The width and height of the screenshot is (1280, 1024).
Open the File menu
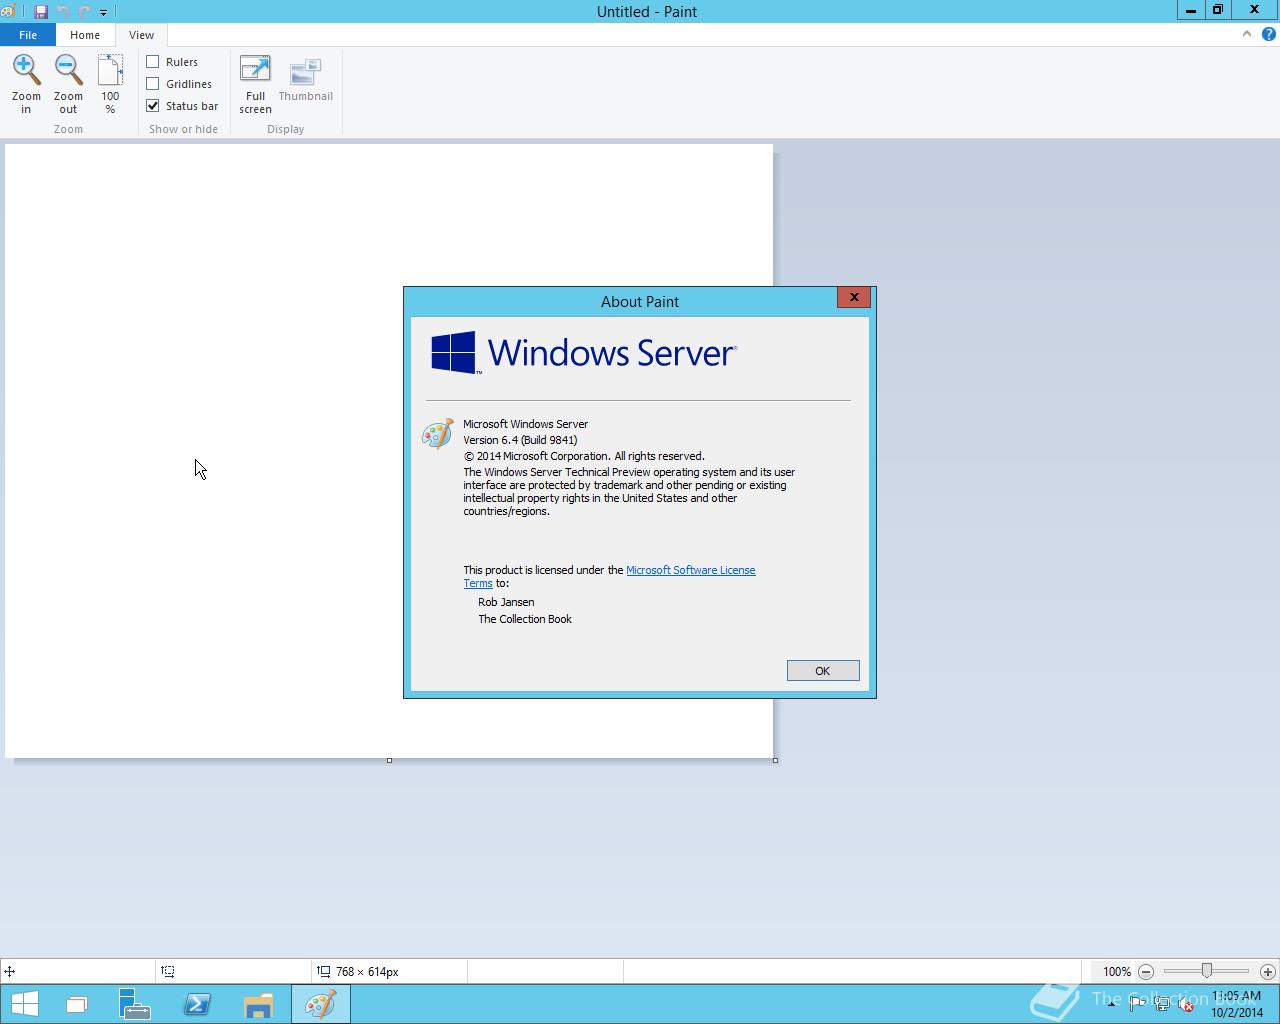coord(28,35)
